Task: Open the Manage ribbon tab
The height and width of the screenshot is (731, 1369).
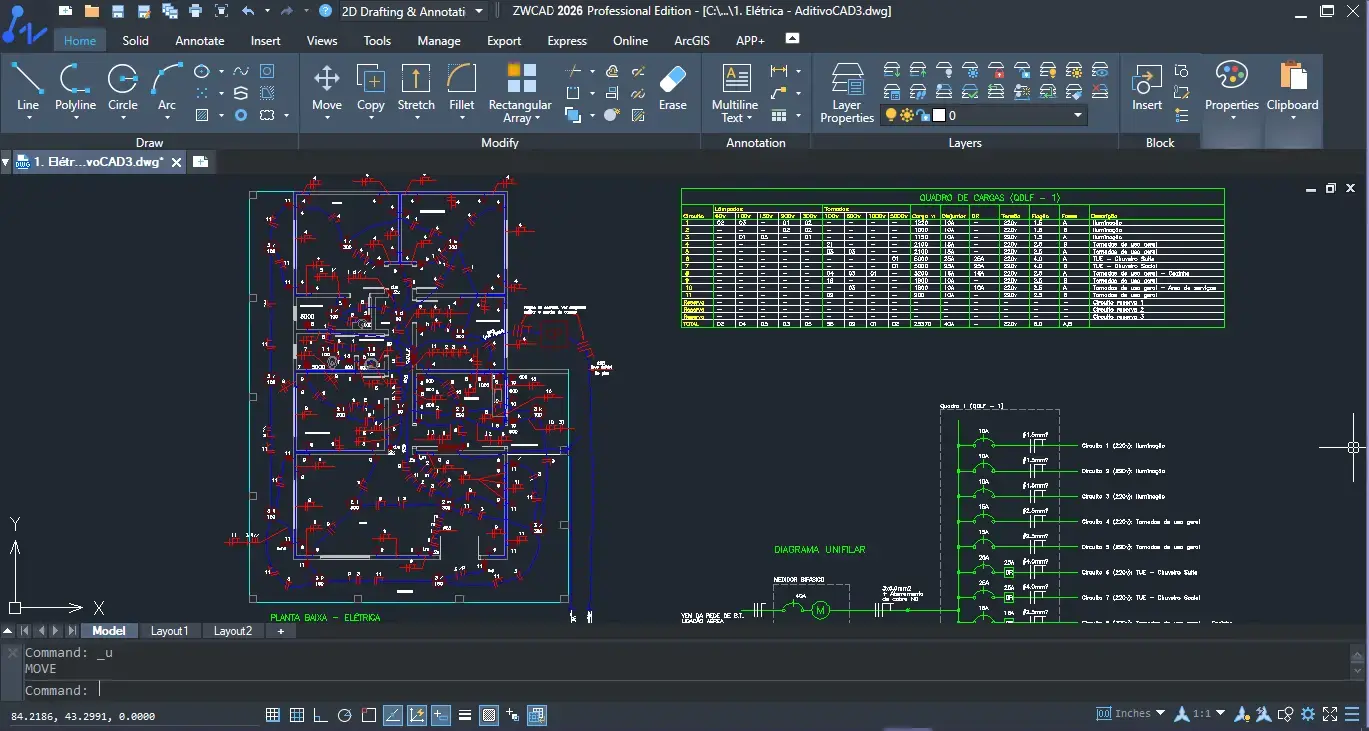Action: click(439, 41)
